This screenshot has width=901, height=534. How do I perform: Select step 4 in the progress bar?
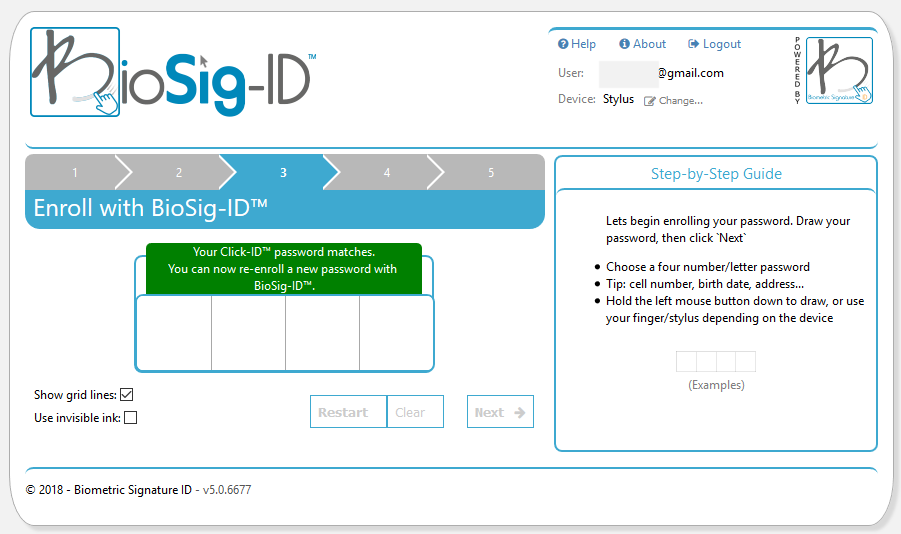point(387,172)
